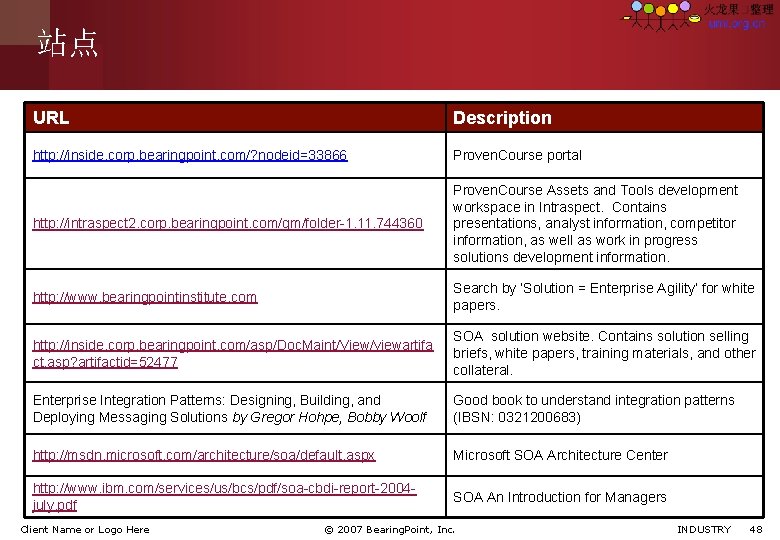The width and height of the screenshot is (780, 540).
Task: Click the slide page number 48
Action: pyautogui.click(x=756, y=530)
